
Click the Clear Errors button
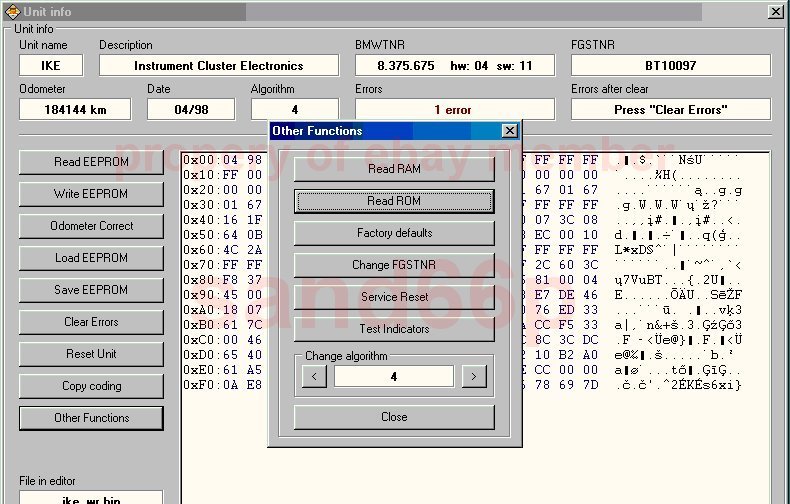[91, 322]
